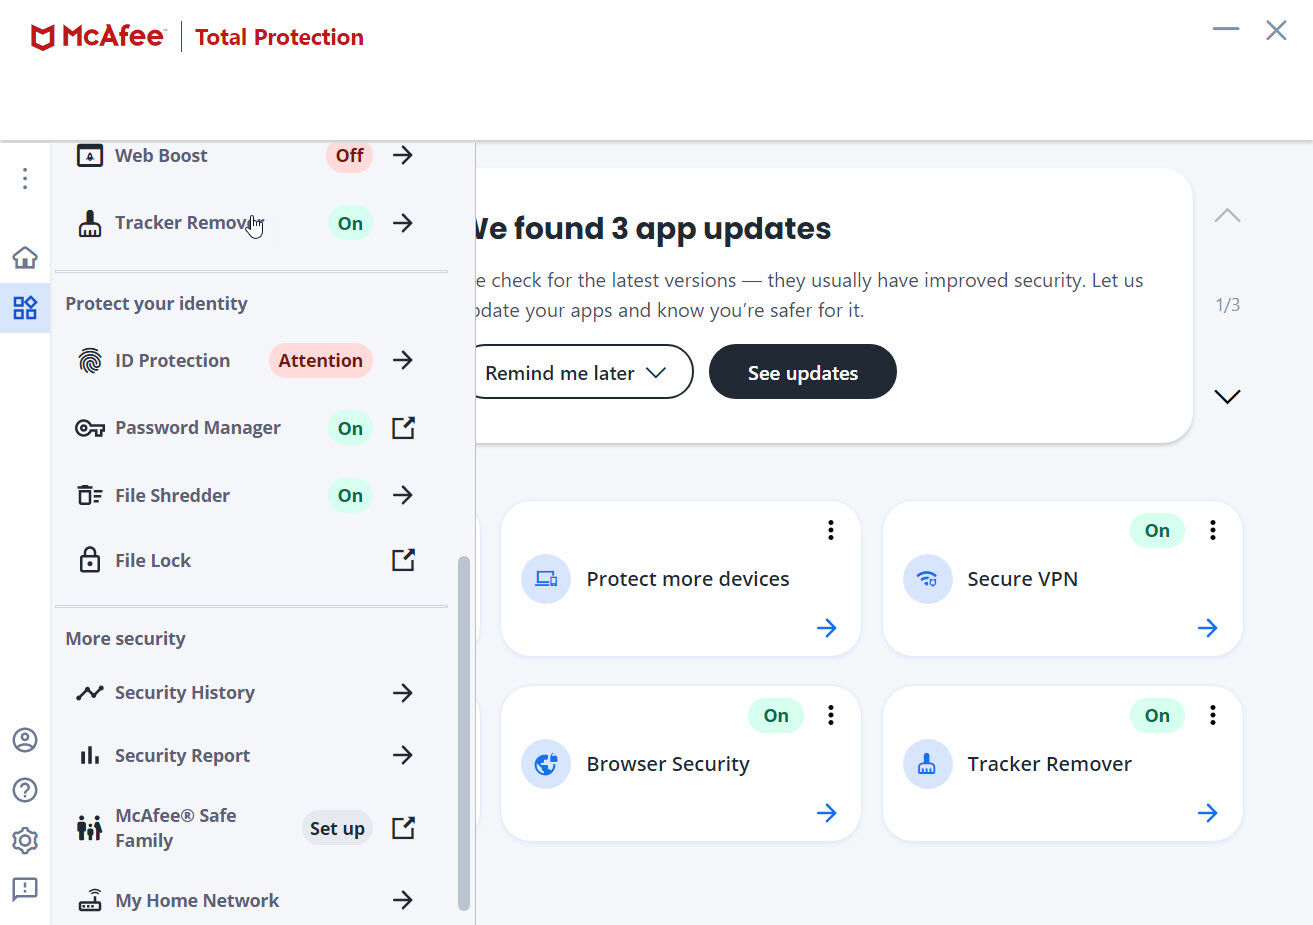Select the My Protection grid icon
Viewport: 1313px width, 925px height.
click(25, 307)
